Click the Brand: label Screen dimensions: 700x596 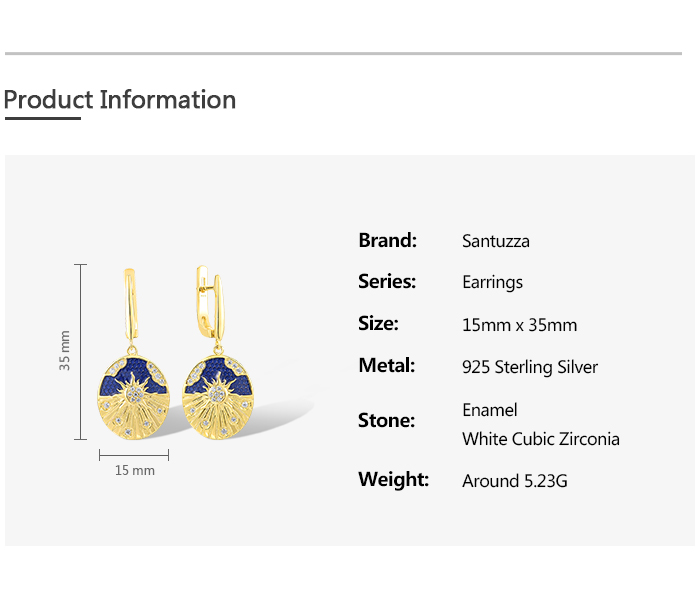click(x=387, y=240)
